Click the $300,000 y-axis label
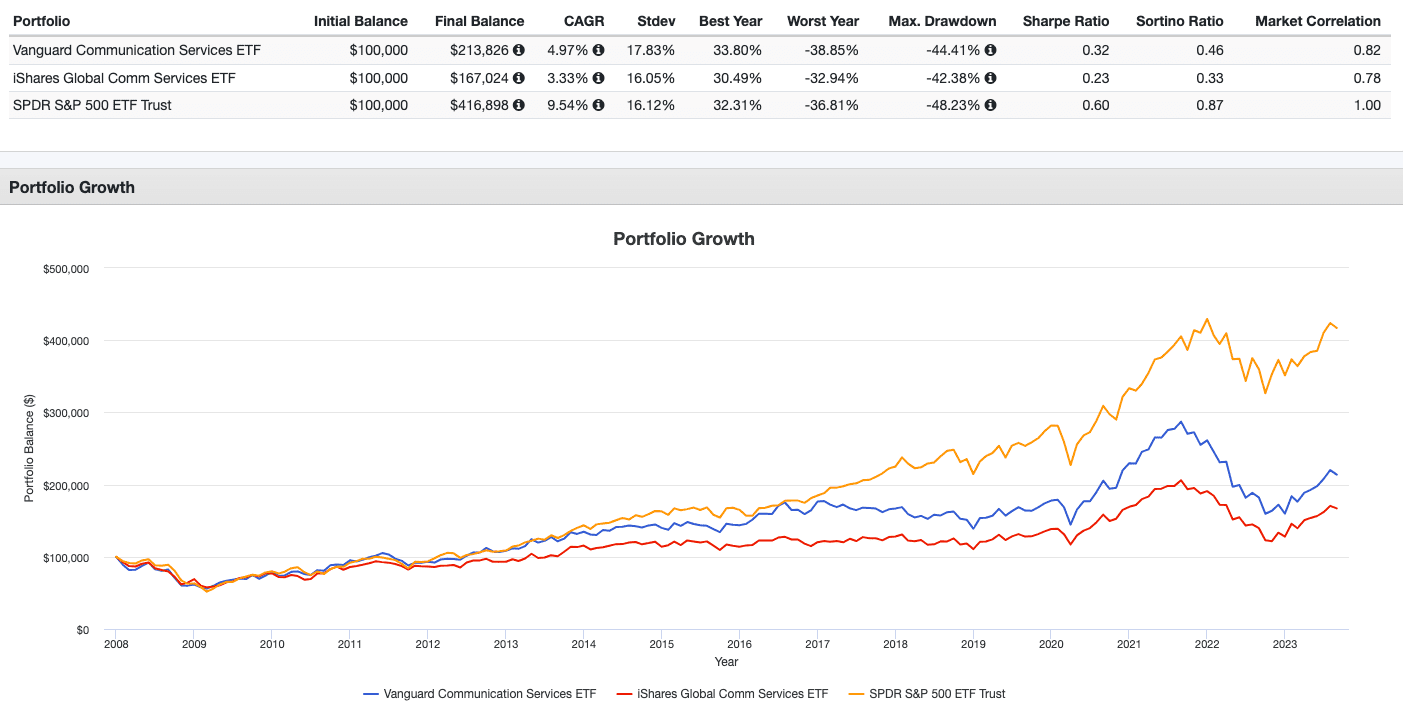Screen dimensions: 1403x714 68,413
